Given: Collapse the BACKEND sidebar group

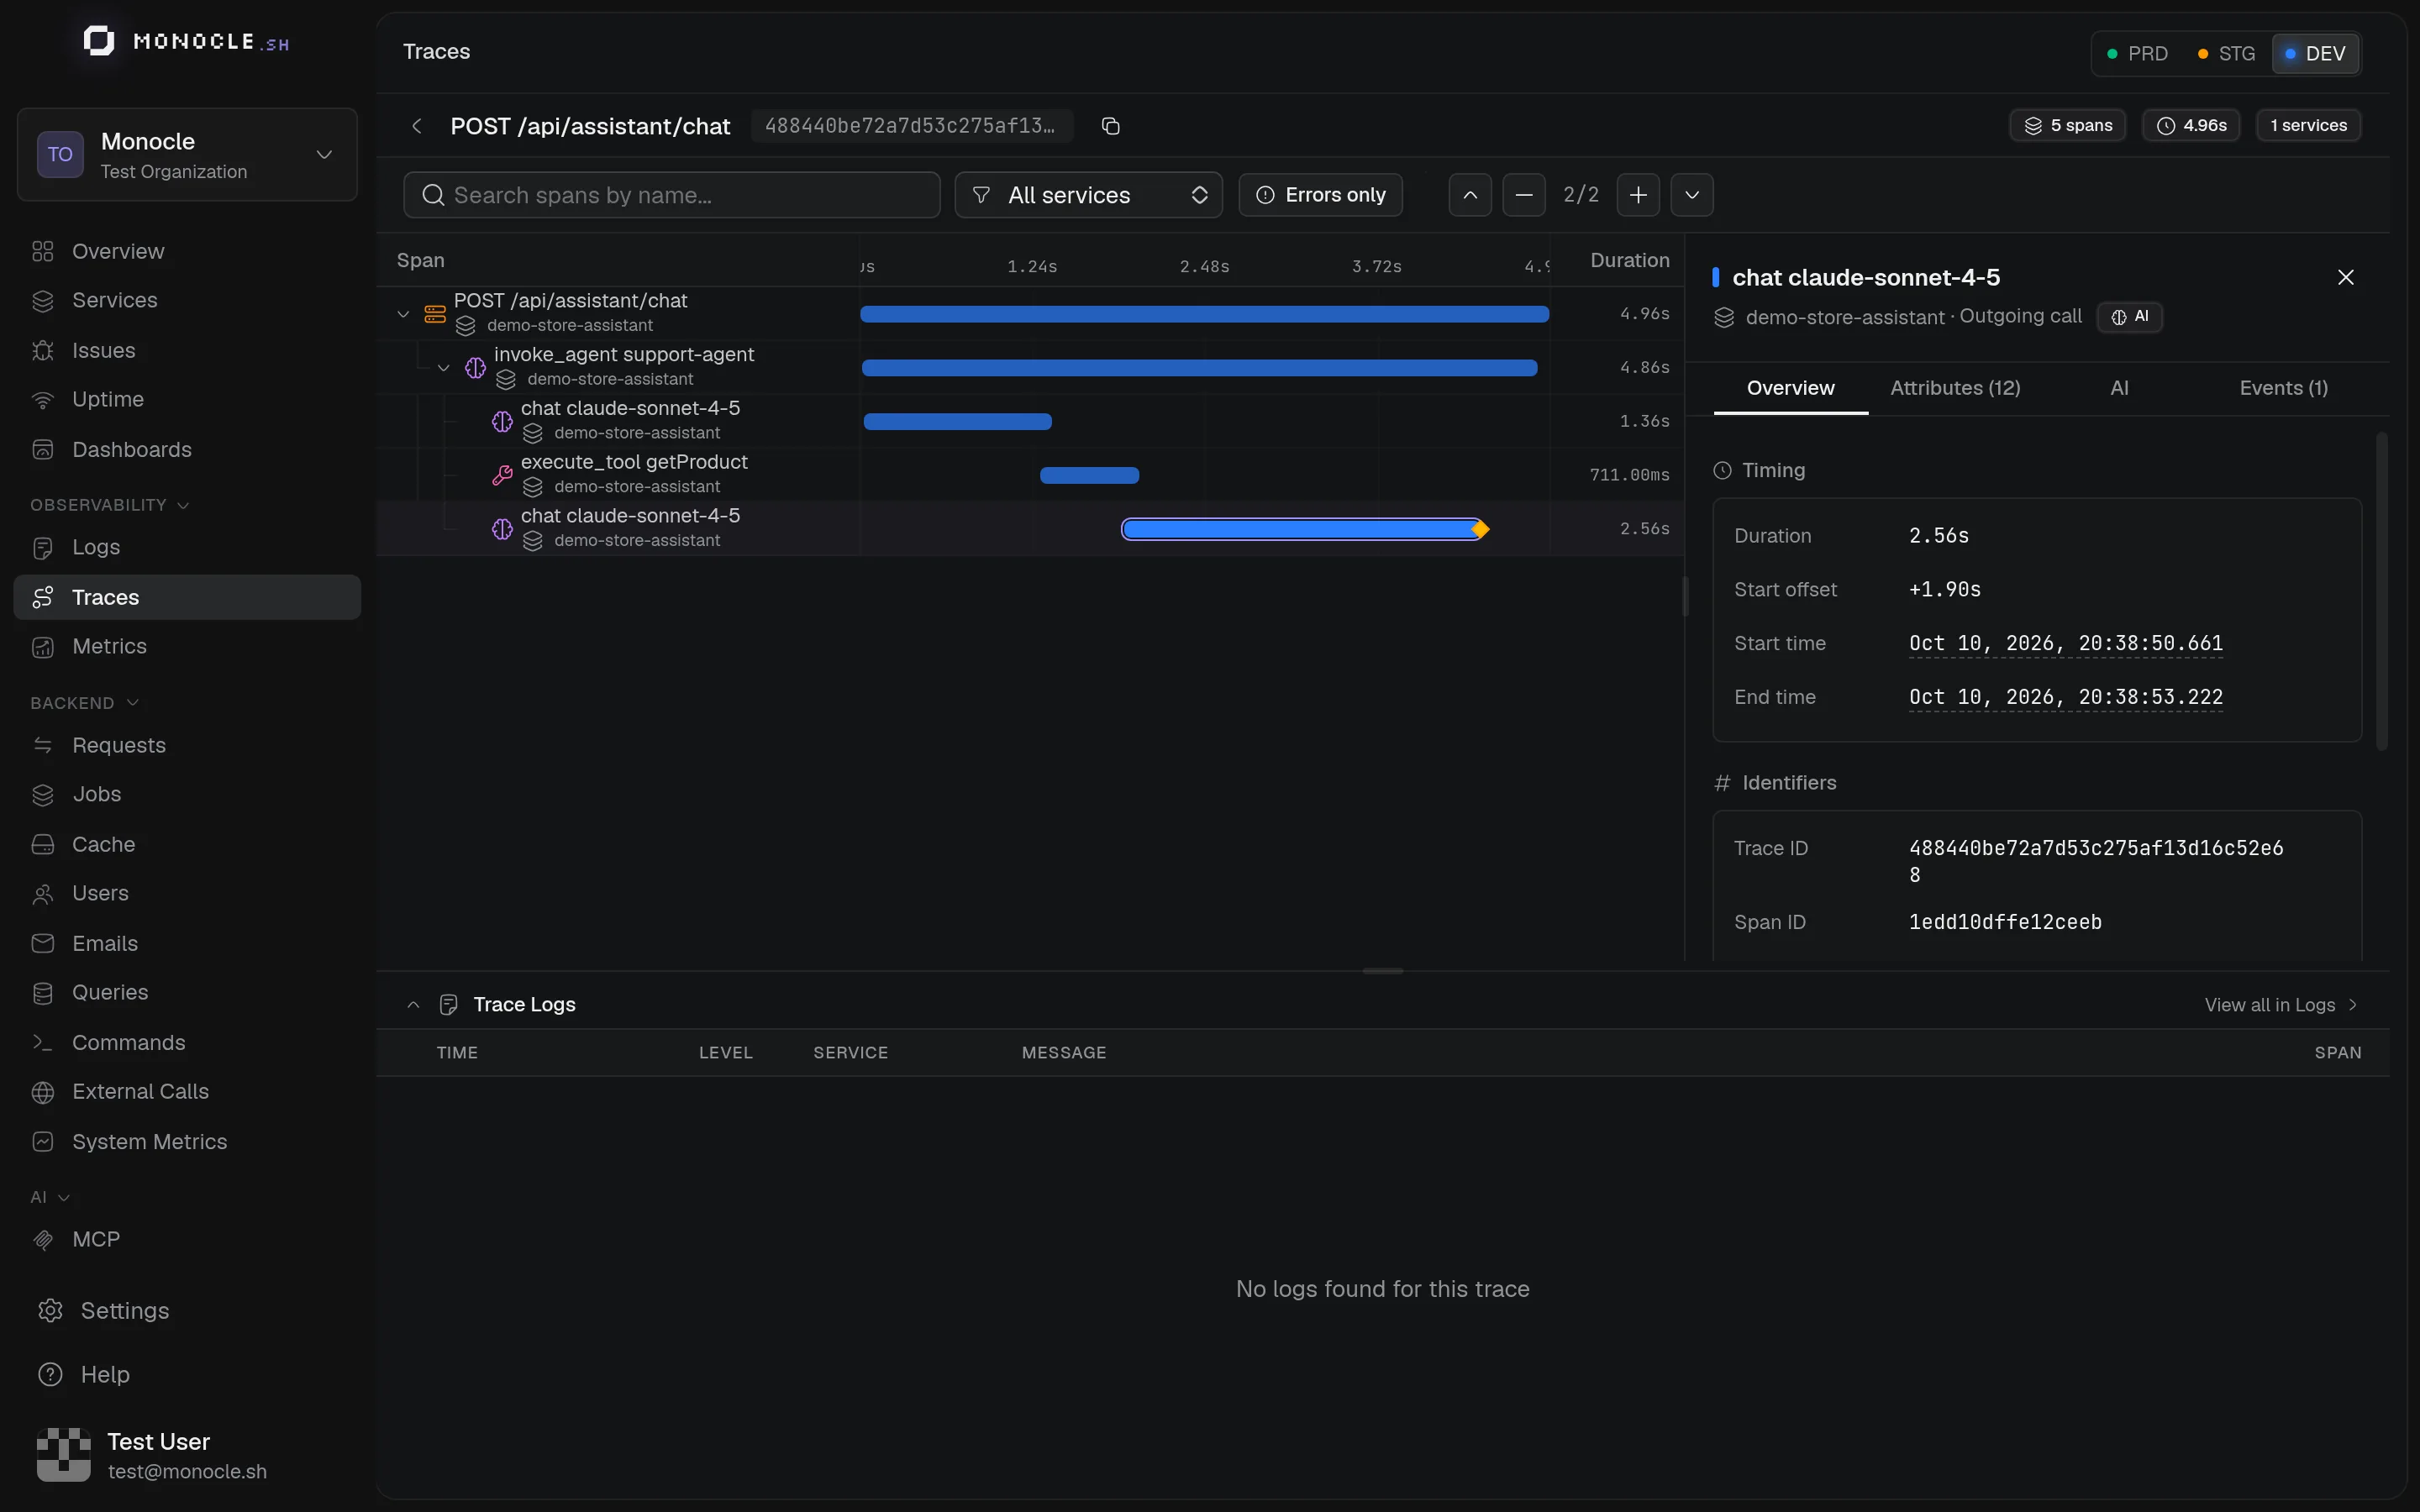Looking at the screenshot, I should tap(84, 703).
